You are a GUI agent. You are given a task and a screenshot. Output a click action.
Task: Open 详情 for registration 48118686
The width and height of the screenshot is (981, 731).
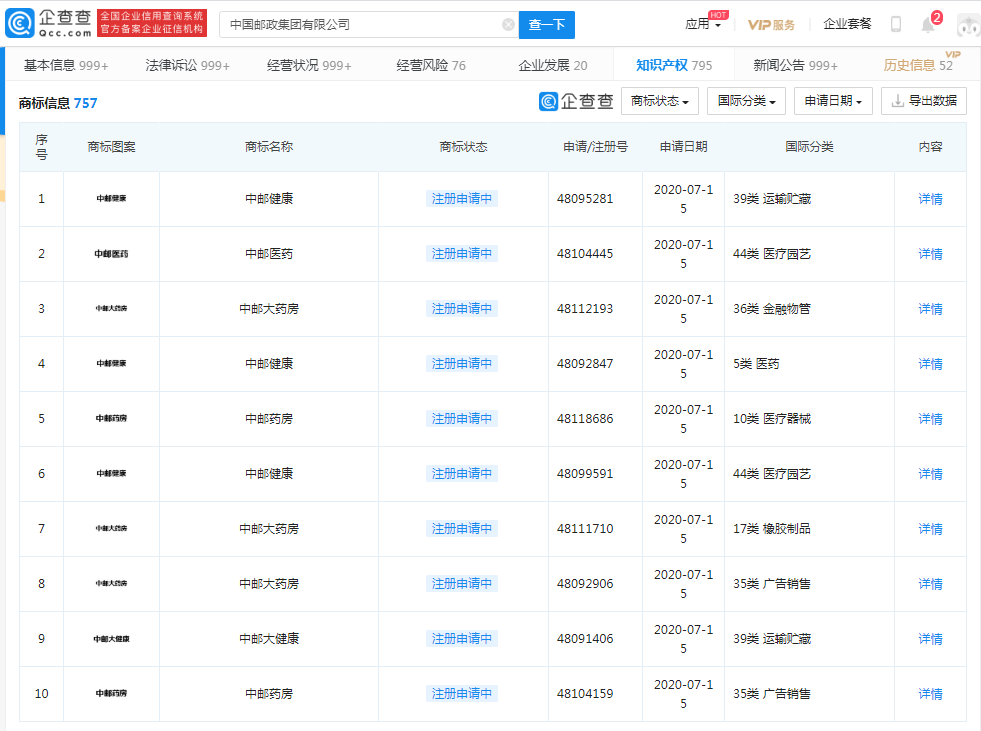(x=930, y=419)
